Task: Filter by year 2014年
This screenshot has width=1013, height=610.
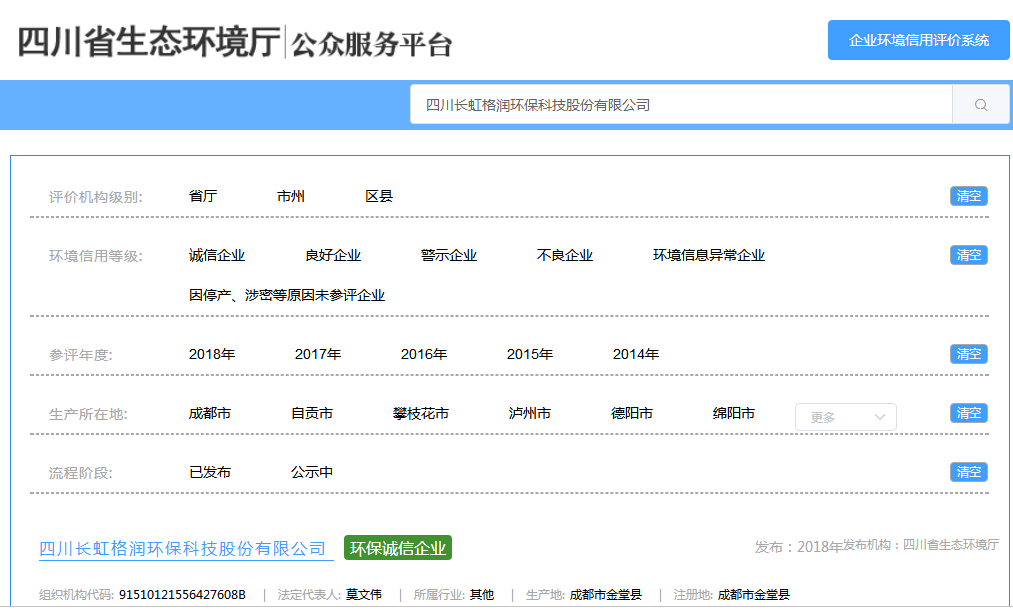Action: click(634, 353)
